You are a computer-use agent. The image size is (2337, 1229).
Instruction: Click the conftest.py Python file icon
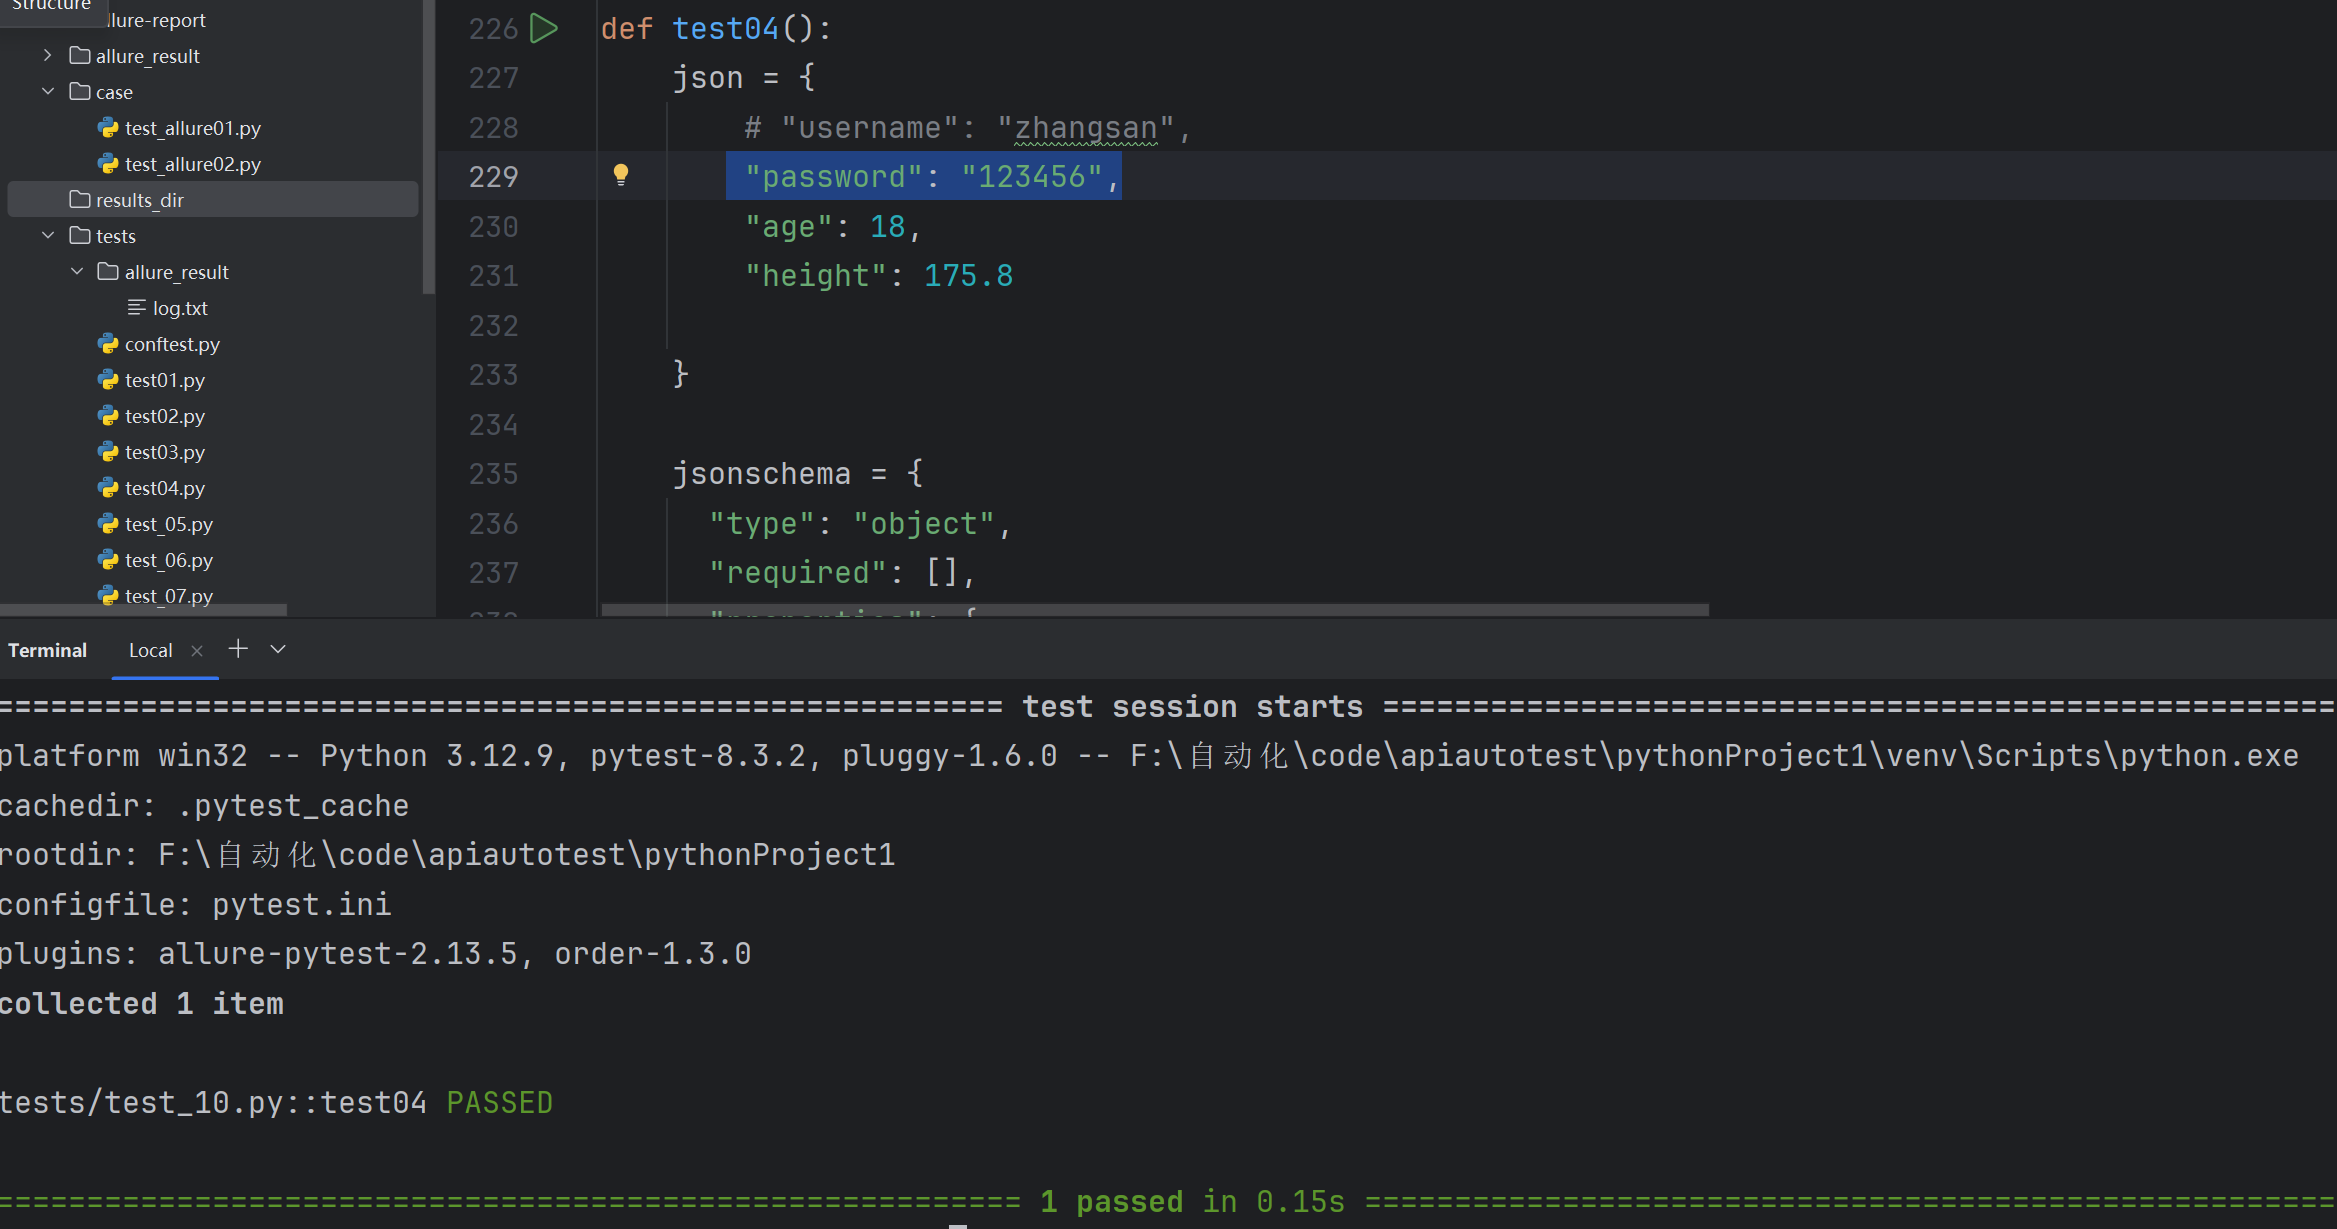coord(108,344)
